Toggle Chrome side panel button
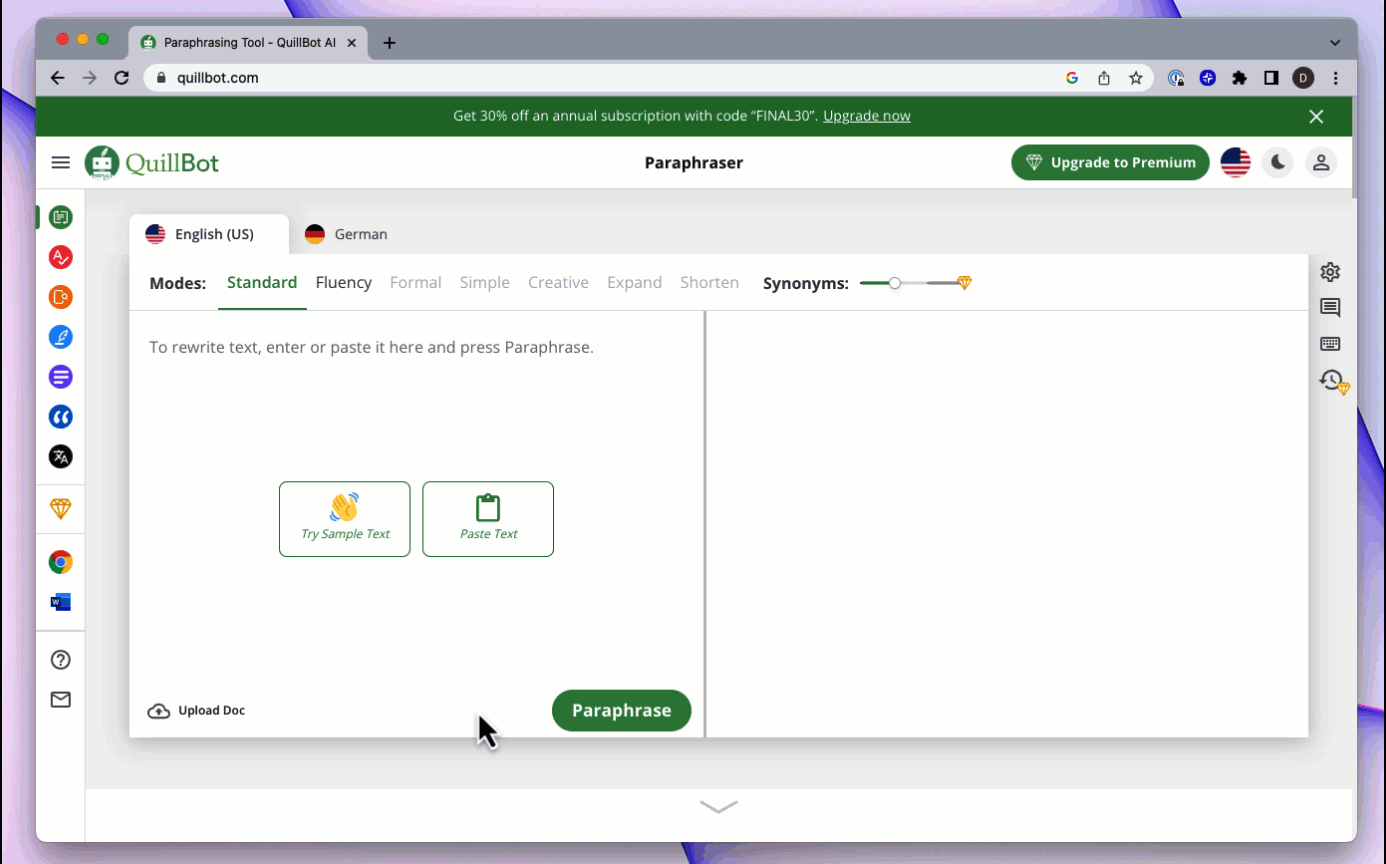Image resolution: width=1386 pixels, height=864 pixels. [1272, 78]
